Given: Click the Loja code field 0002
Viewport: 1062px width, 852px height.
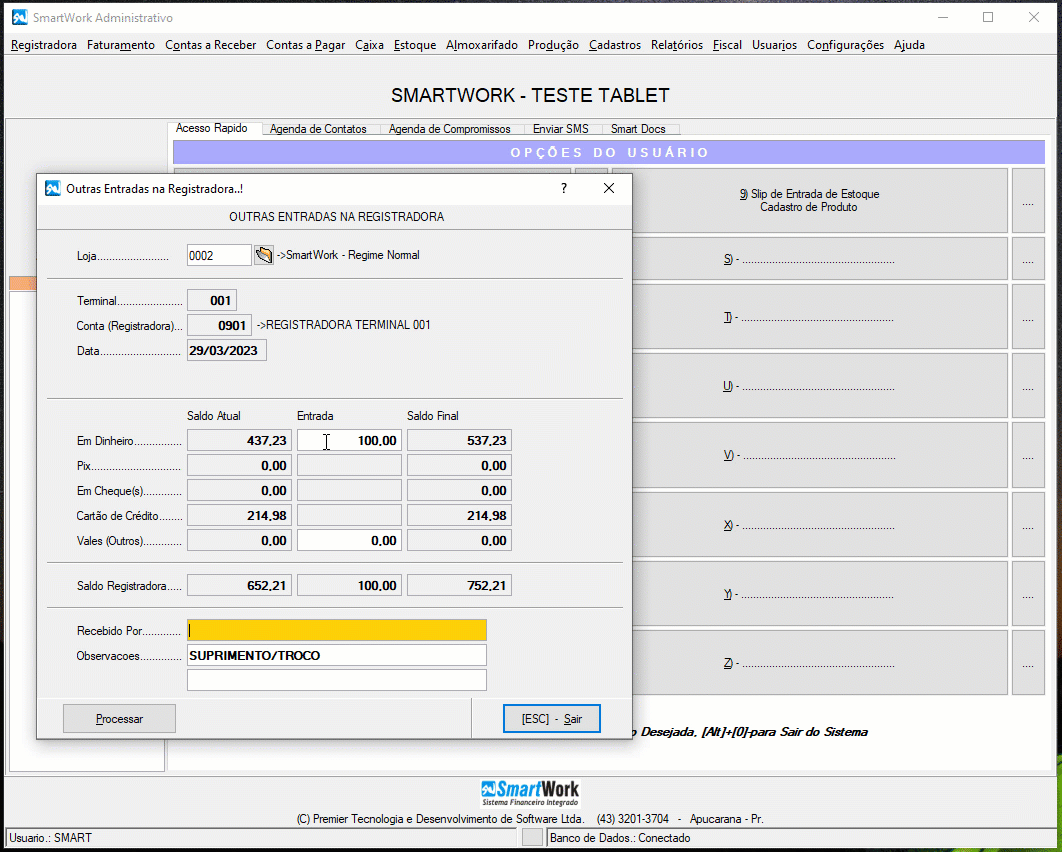Looking at the screenshot, I should coord(219,255).
